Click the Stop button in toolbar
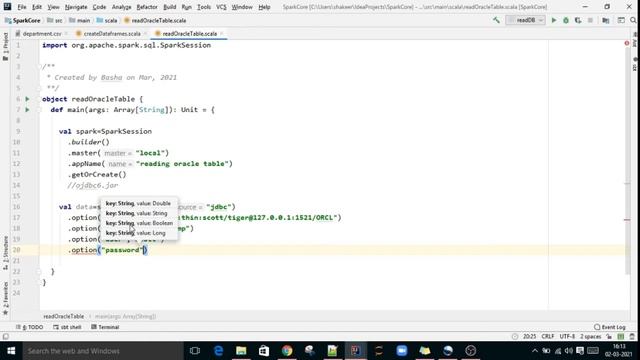 pyautogui.click(x=590, y=20)
